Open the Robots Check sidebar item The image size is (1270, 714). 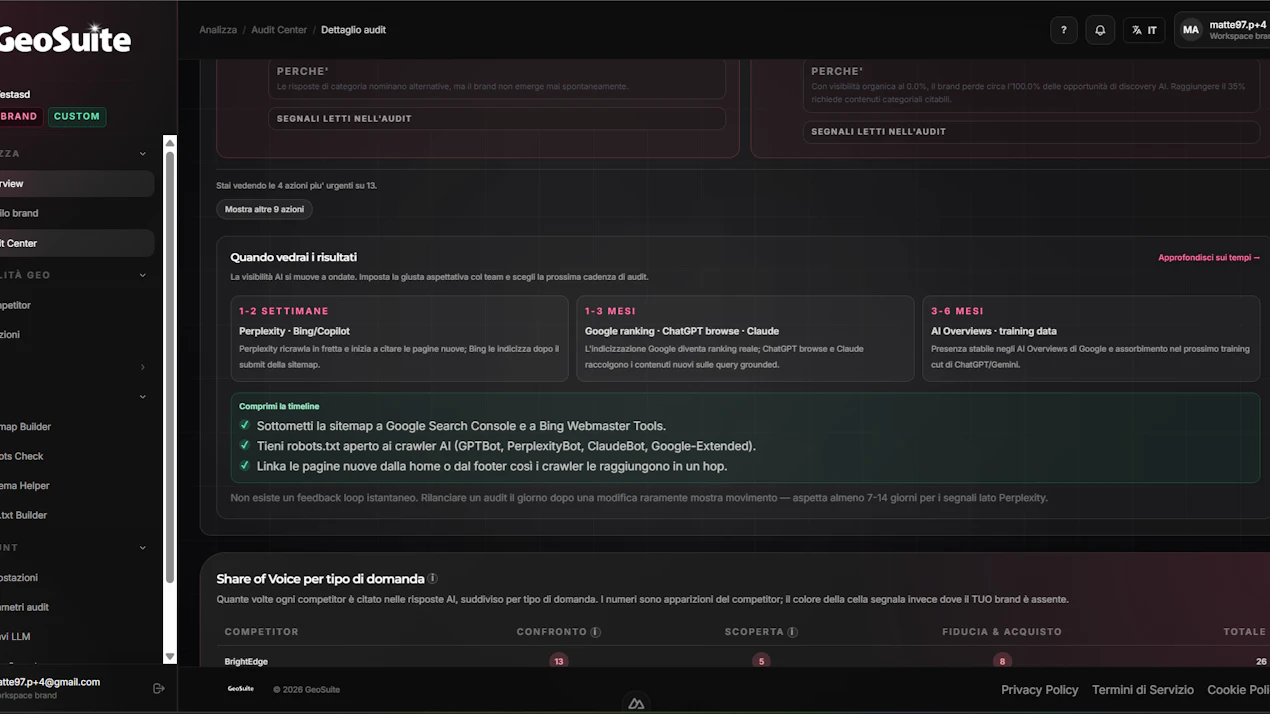click(75, 456)
